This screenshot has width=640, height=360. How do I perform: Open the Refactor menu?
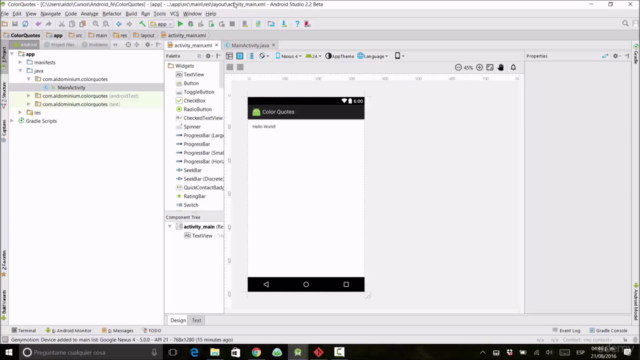112,13
